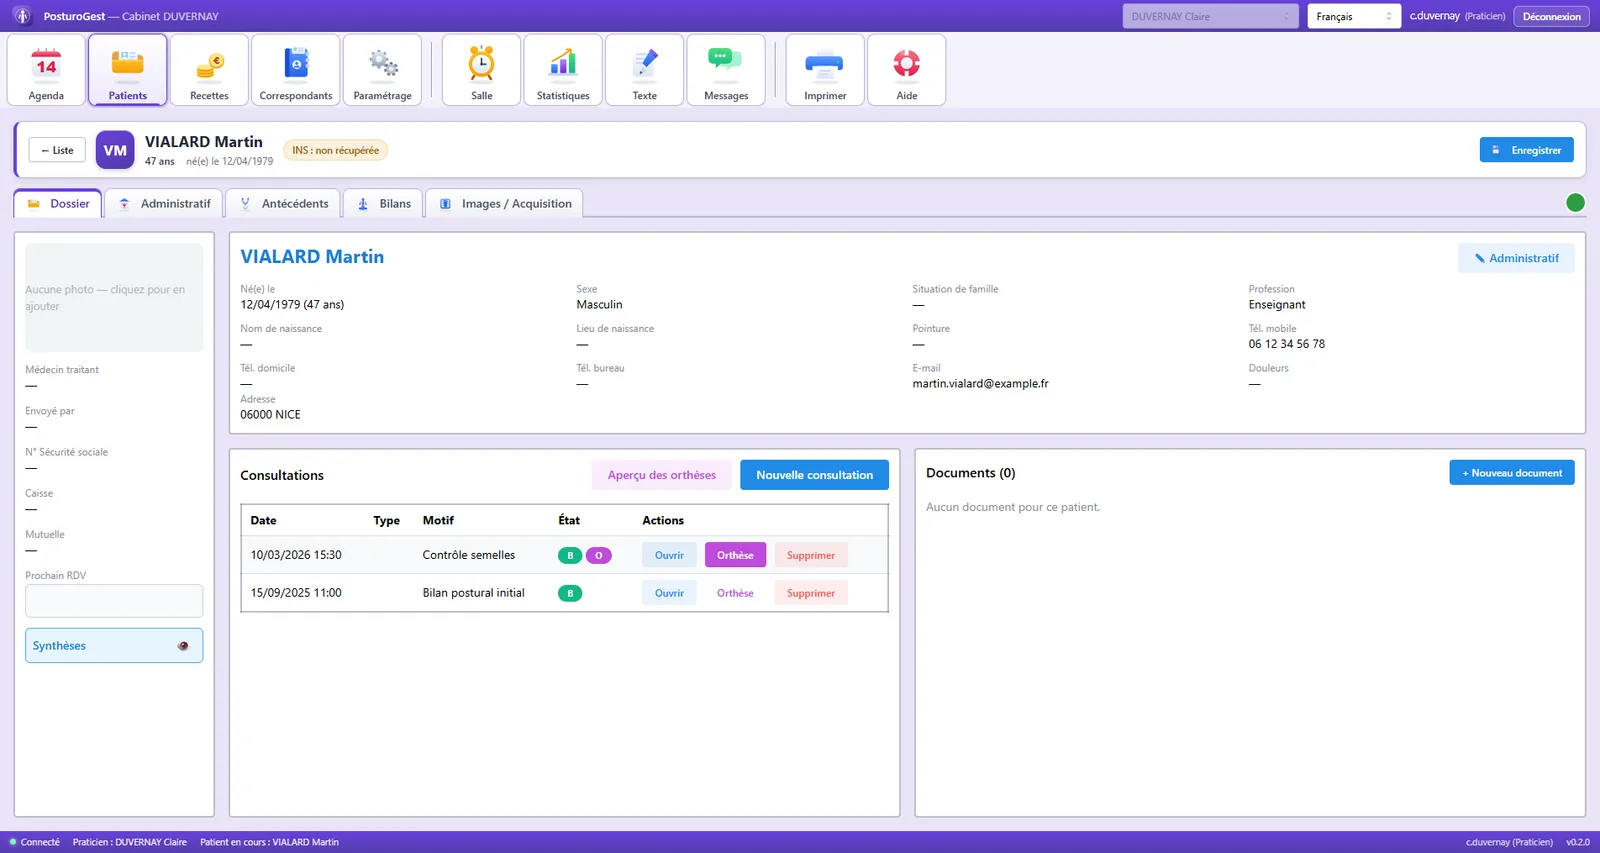Click Nouvelle consultation button
Screen dimensions: 1600x853
pos(814,475)
